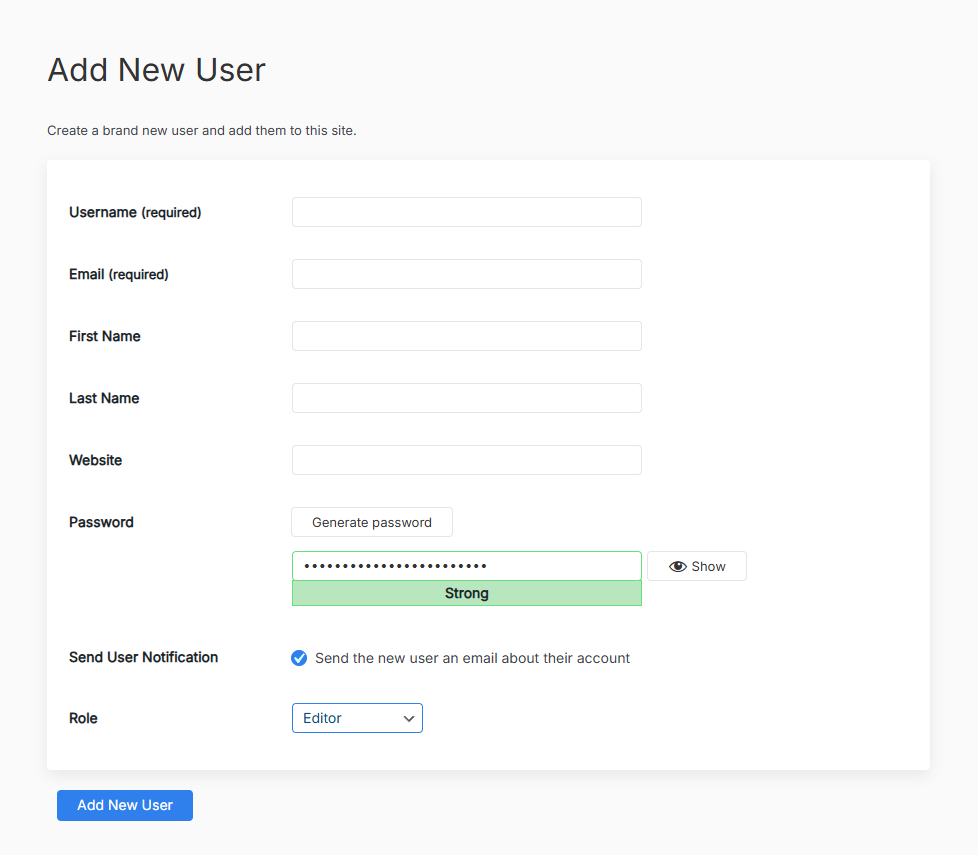
Task: Click the 'First Name' field label
Action: click(104, 336)
